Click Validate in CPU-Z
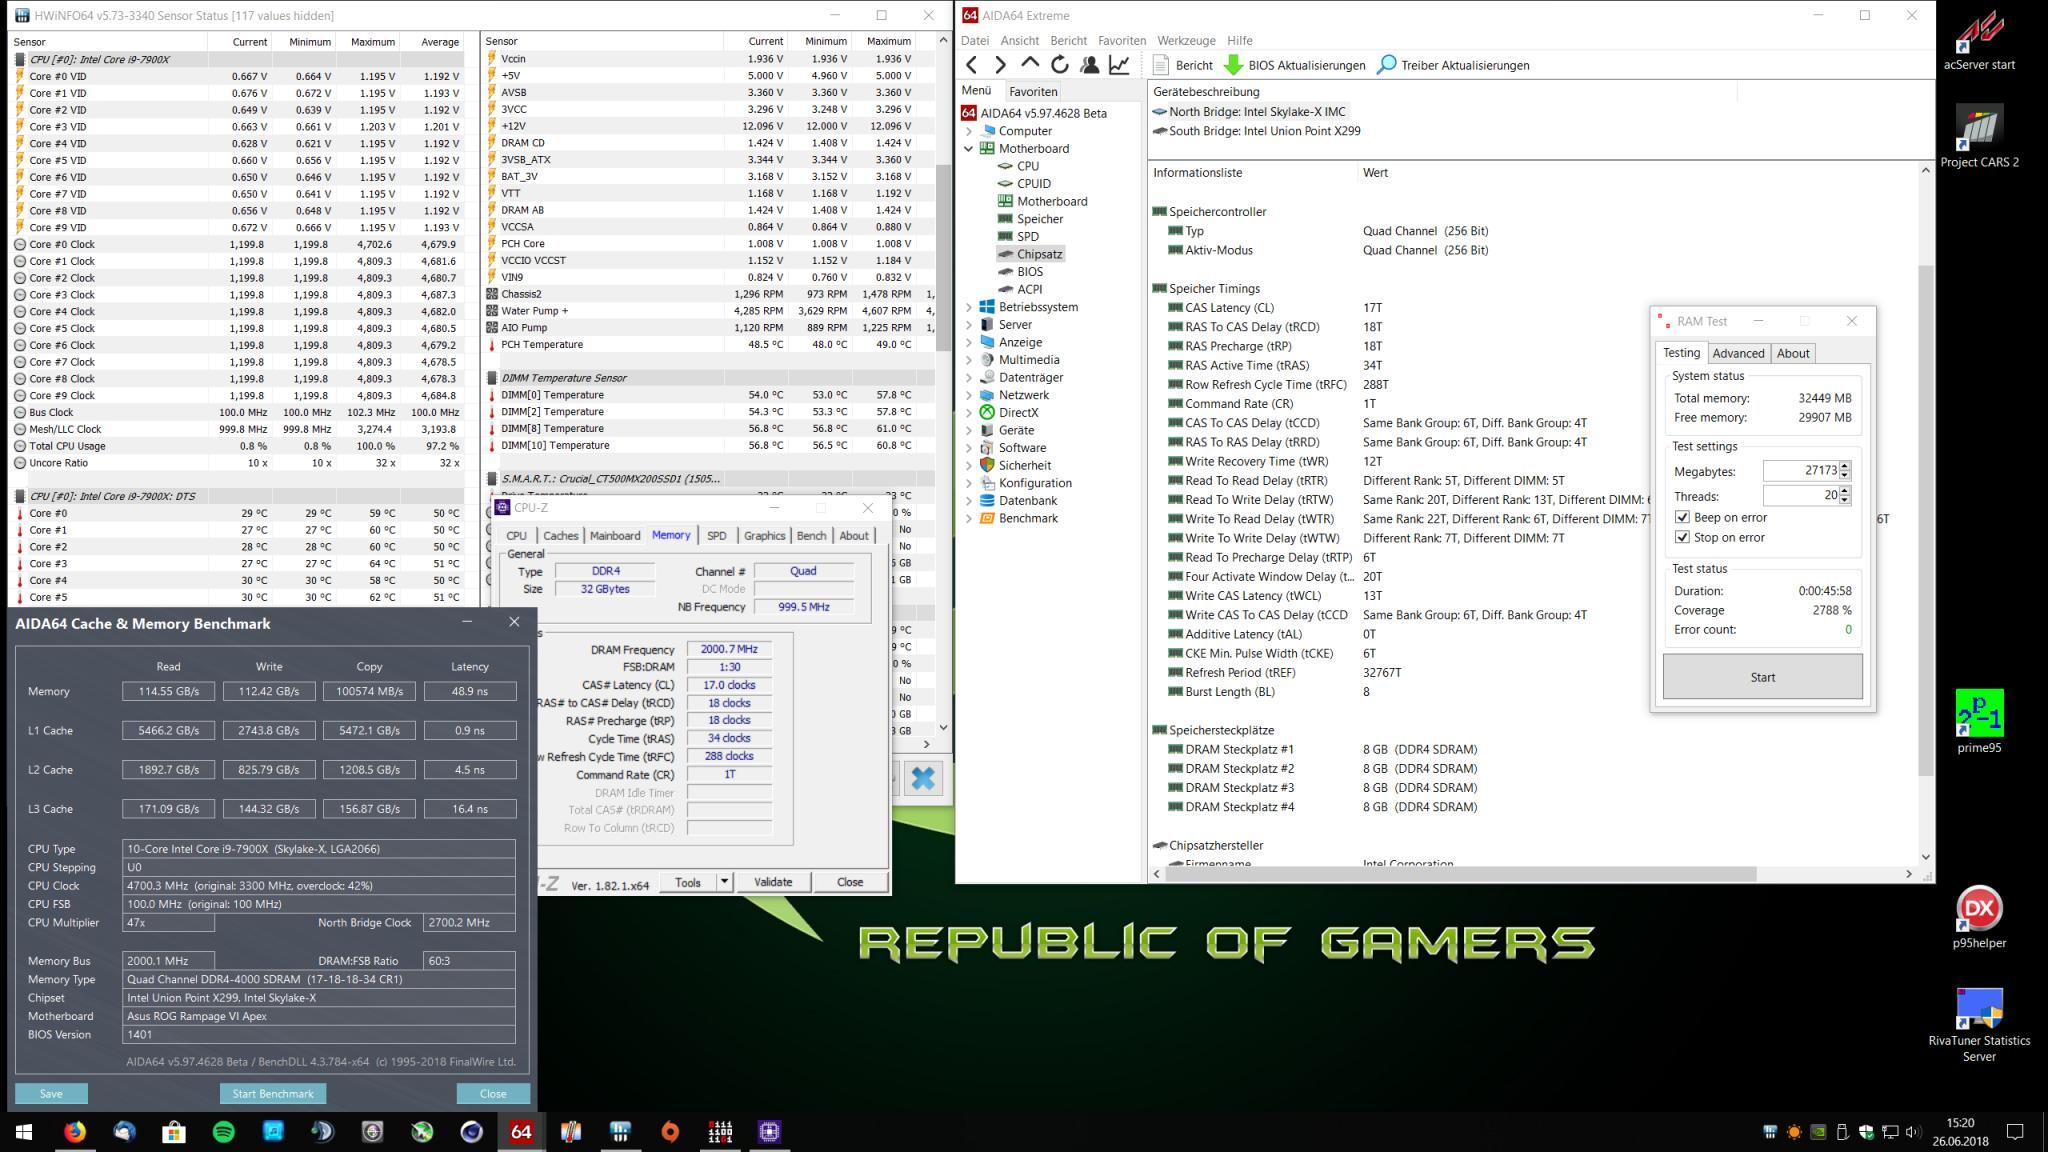The height and width of the screenshot is (1152, 2048). point(772,882)
